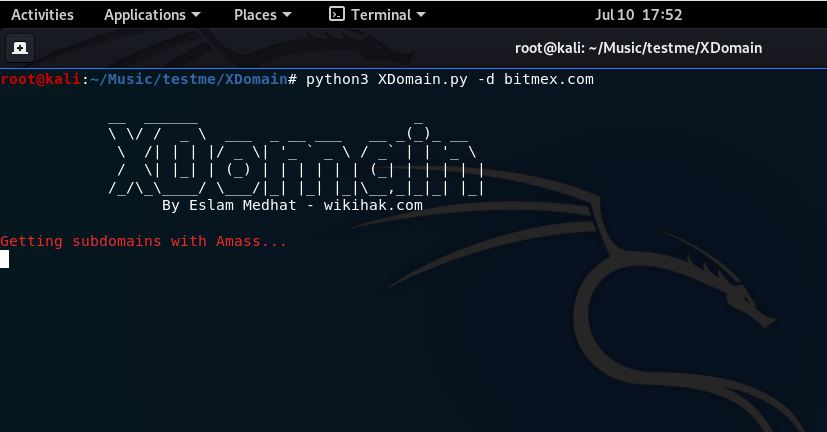827x432 pixels.
Task: Click the window title root@kali: ~/Music/testme/XDomain
Action: [x=638, y=48]
